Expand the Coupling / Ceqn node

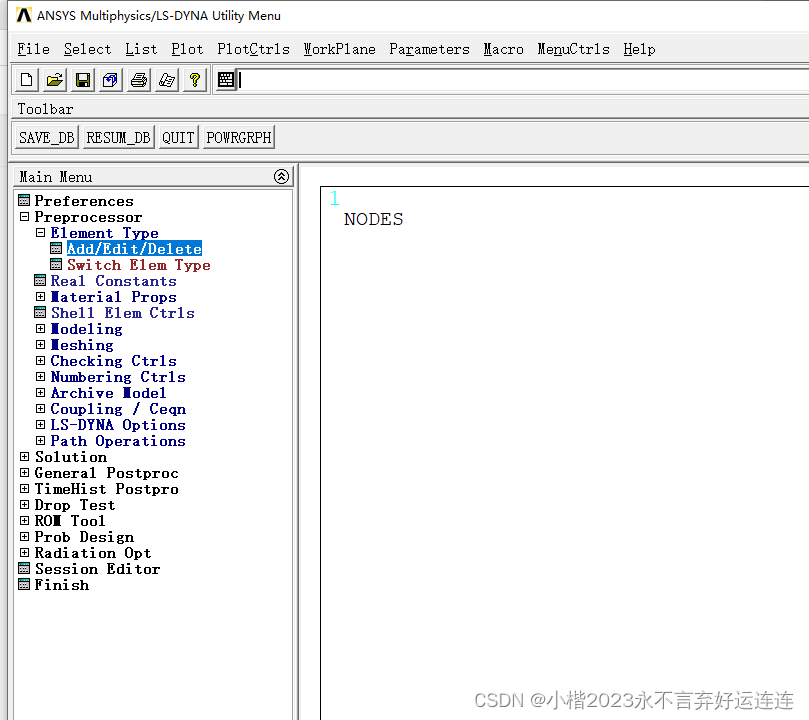40,408
